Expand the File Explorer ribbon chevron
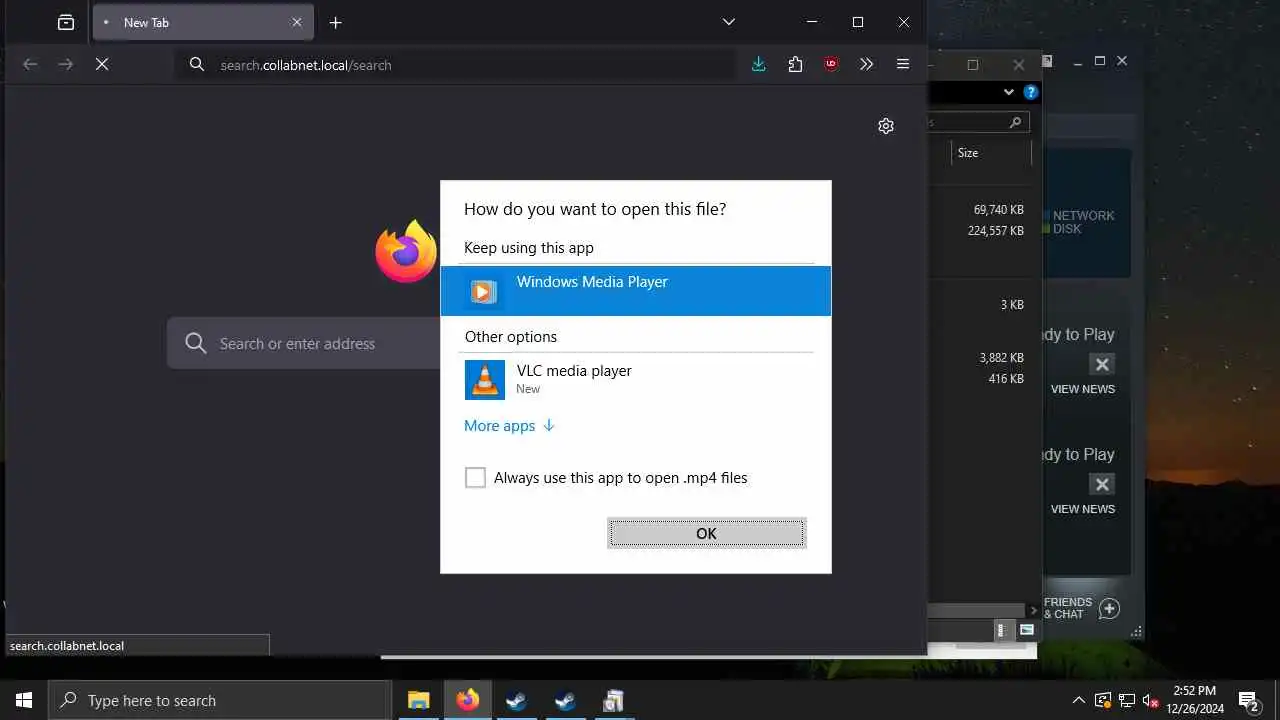This screenshot has height=720, width=1280. coord(1009,92)
